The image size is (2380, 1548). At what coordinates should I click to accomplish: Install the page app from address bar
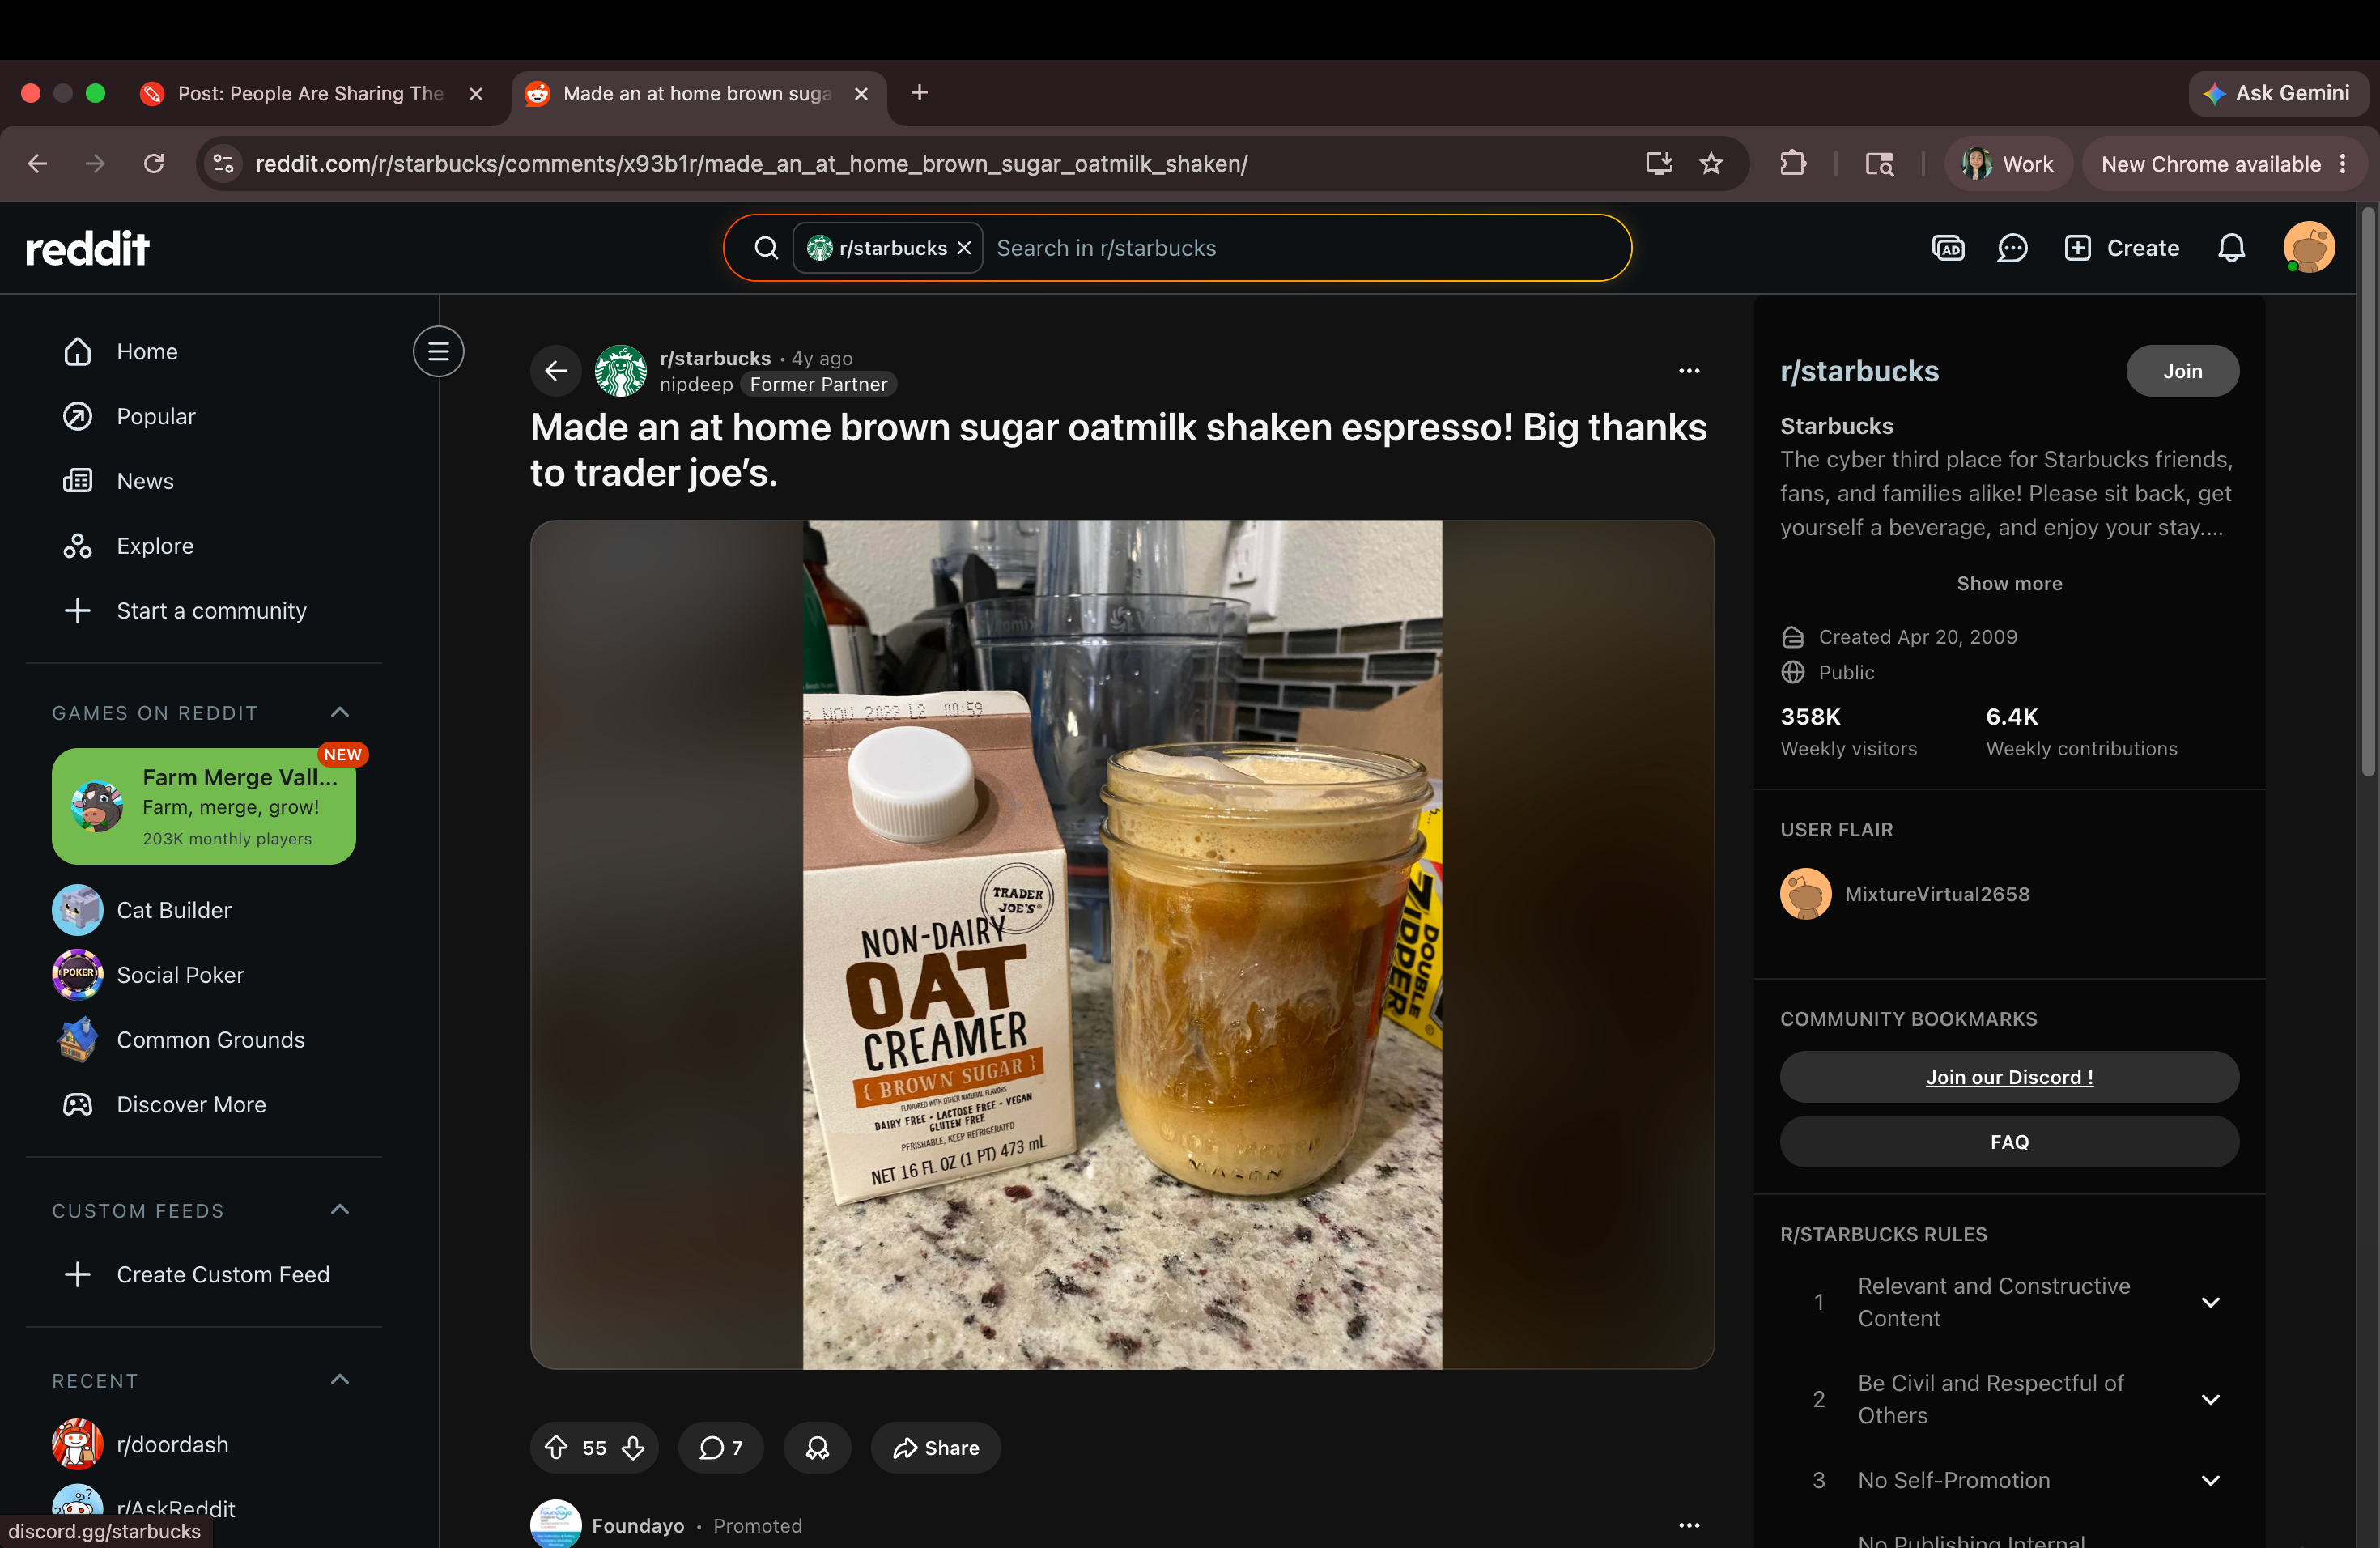1659,163
